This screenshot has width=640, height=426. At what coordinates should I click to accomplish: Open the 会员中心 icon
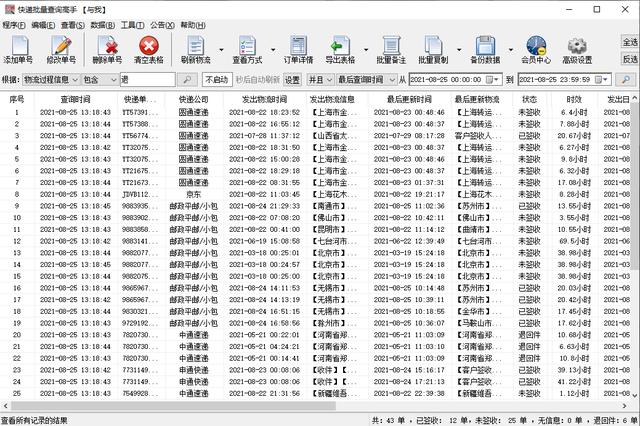coord(536,47)
